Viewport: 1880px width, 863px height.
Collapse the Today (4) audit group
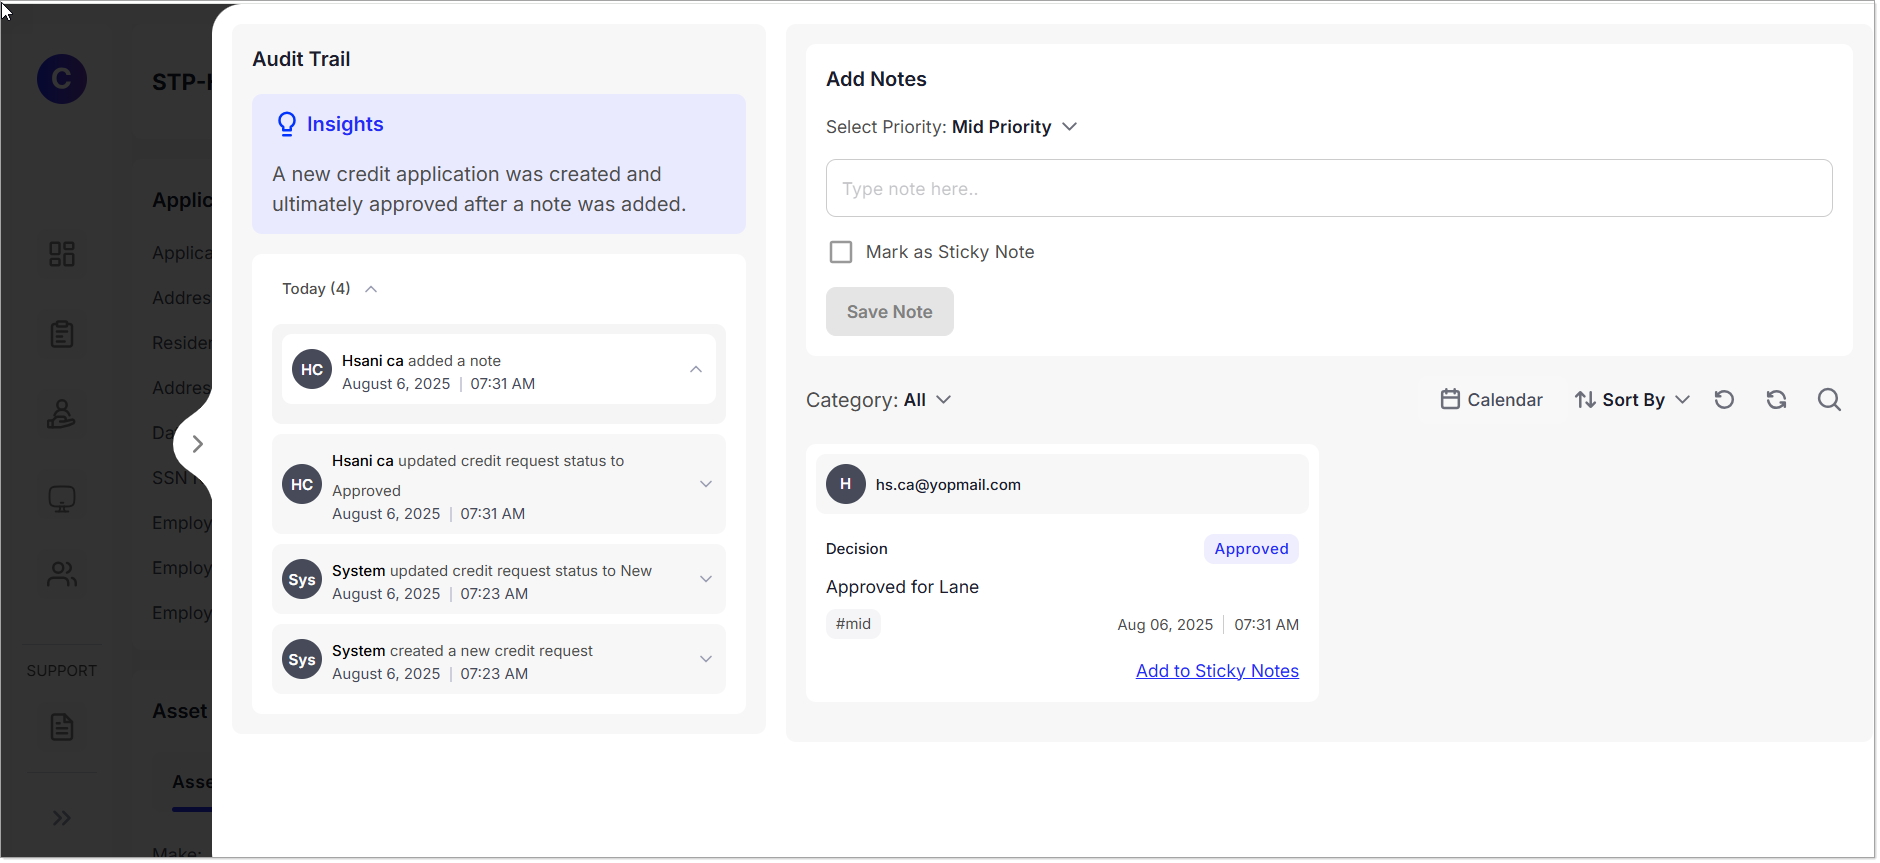click(x=371, y=289)
